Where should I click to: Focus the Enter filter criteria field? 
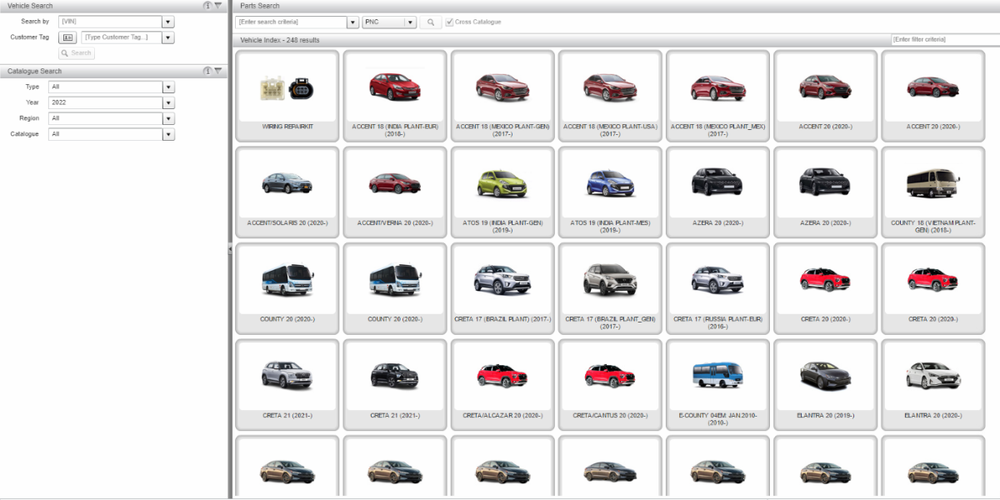coord(945,40)
